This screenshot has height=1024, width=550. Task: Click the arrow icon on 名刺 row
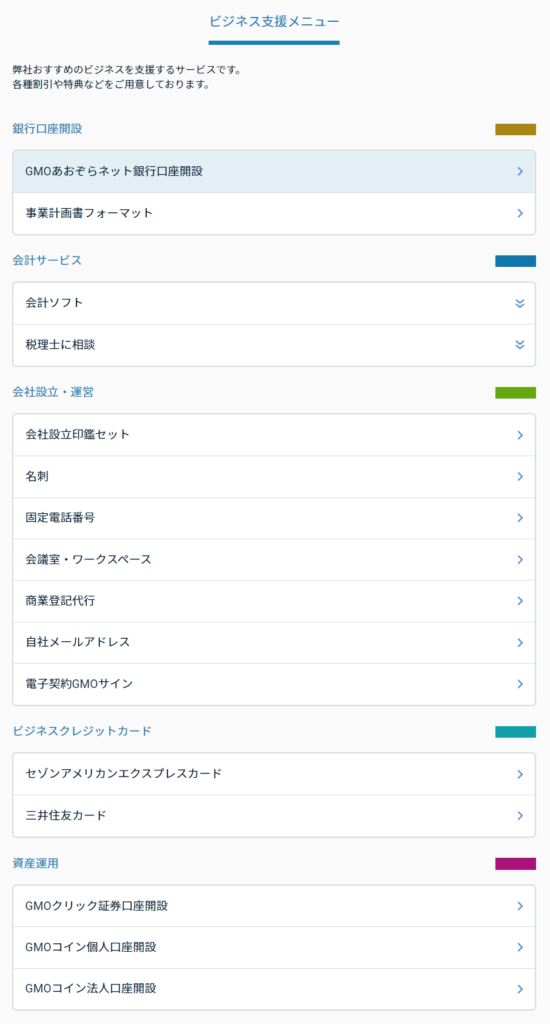pyautogui.click(x=520, y=477)
